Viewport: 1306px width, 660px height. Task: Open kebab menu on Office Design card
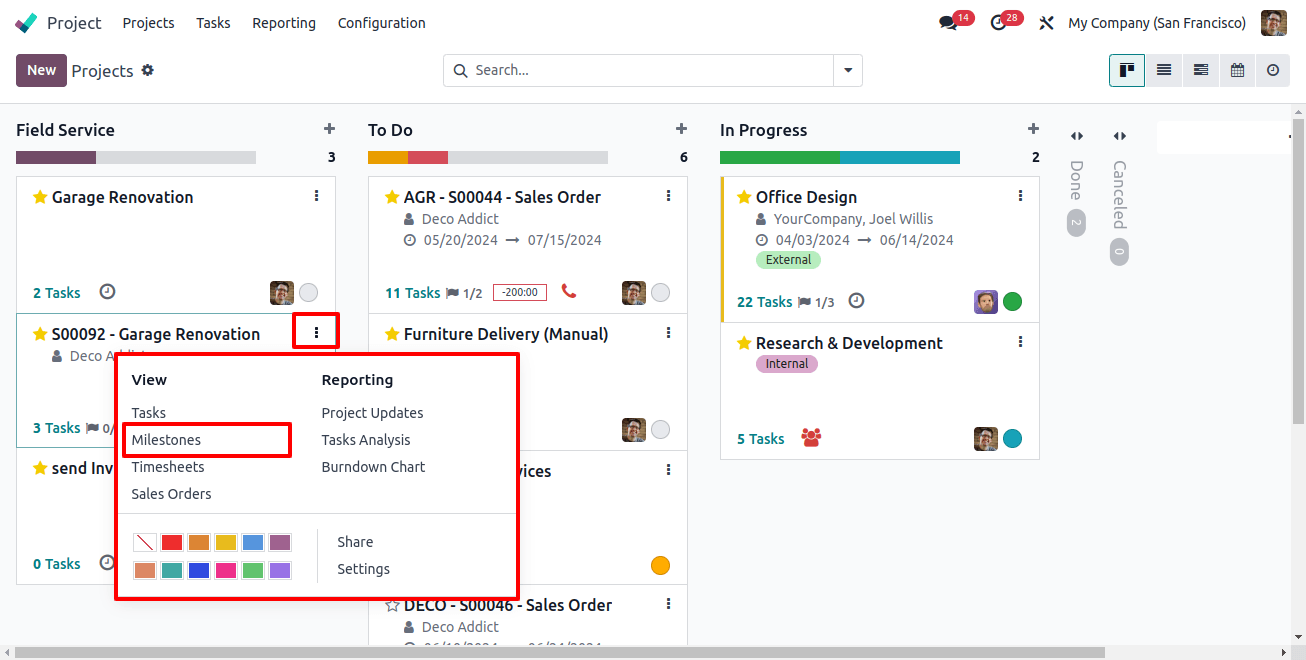pos(1021,196)
